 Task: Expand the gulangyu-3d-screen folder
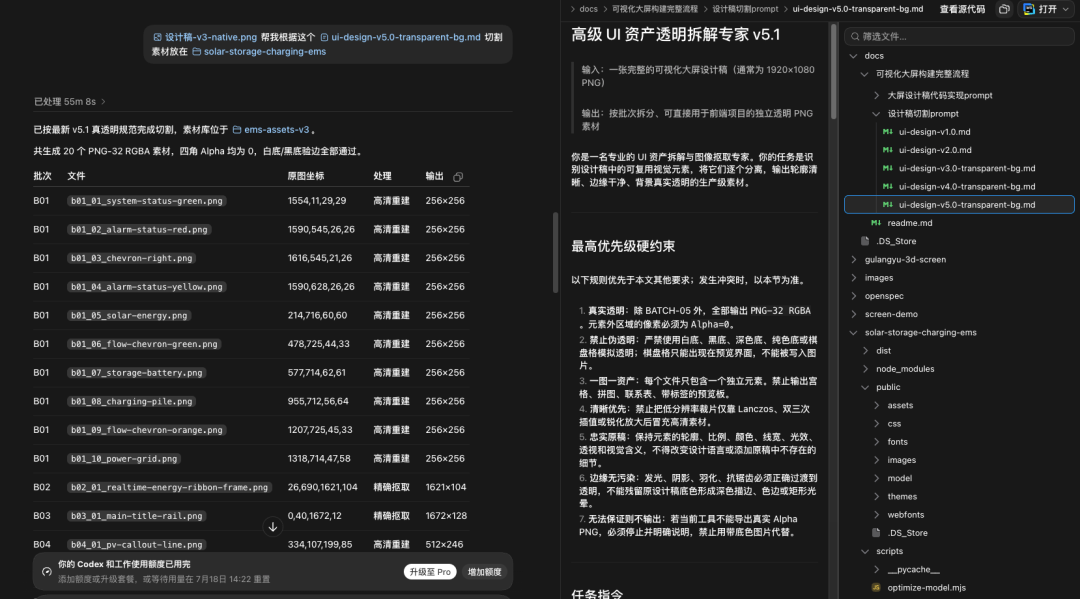(x=854, y=260)
